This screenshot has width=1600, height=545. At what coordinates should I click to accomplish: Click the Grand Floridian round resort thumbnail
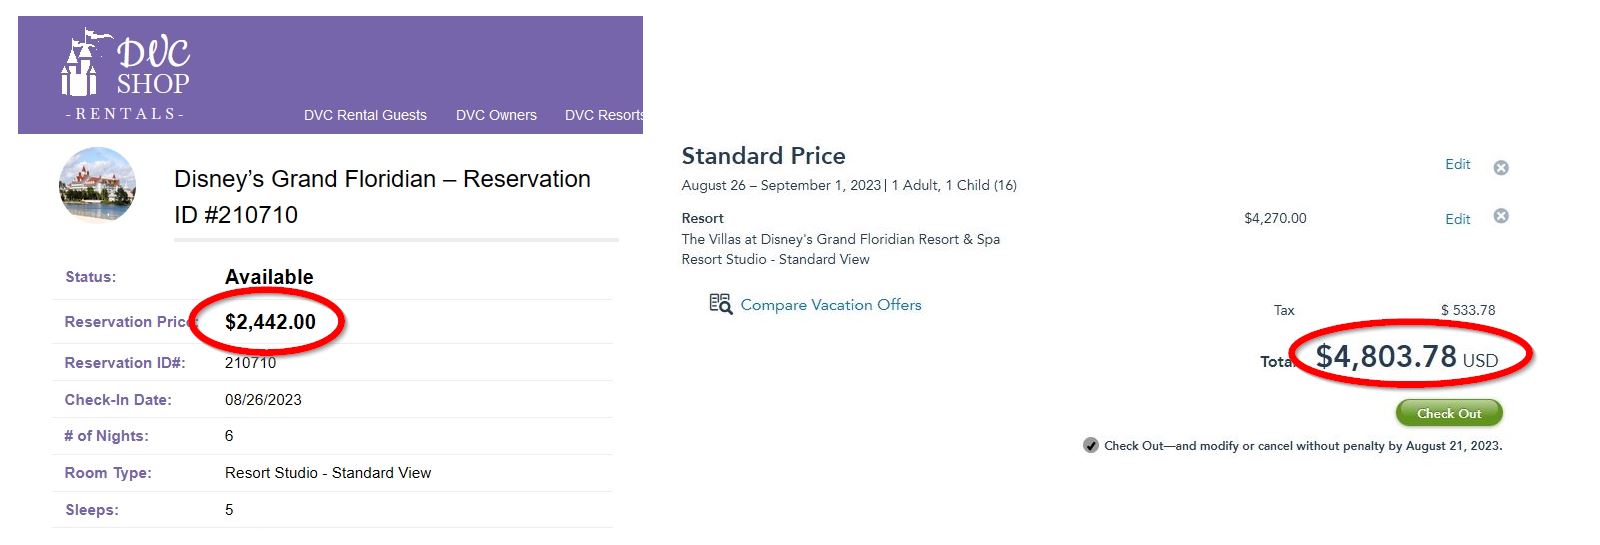97,184
